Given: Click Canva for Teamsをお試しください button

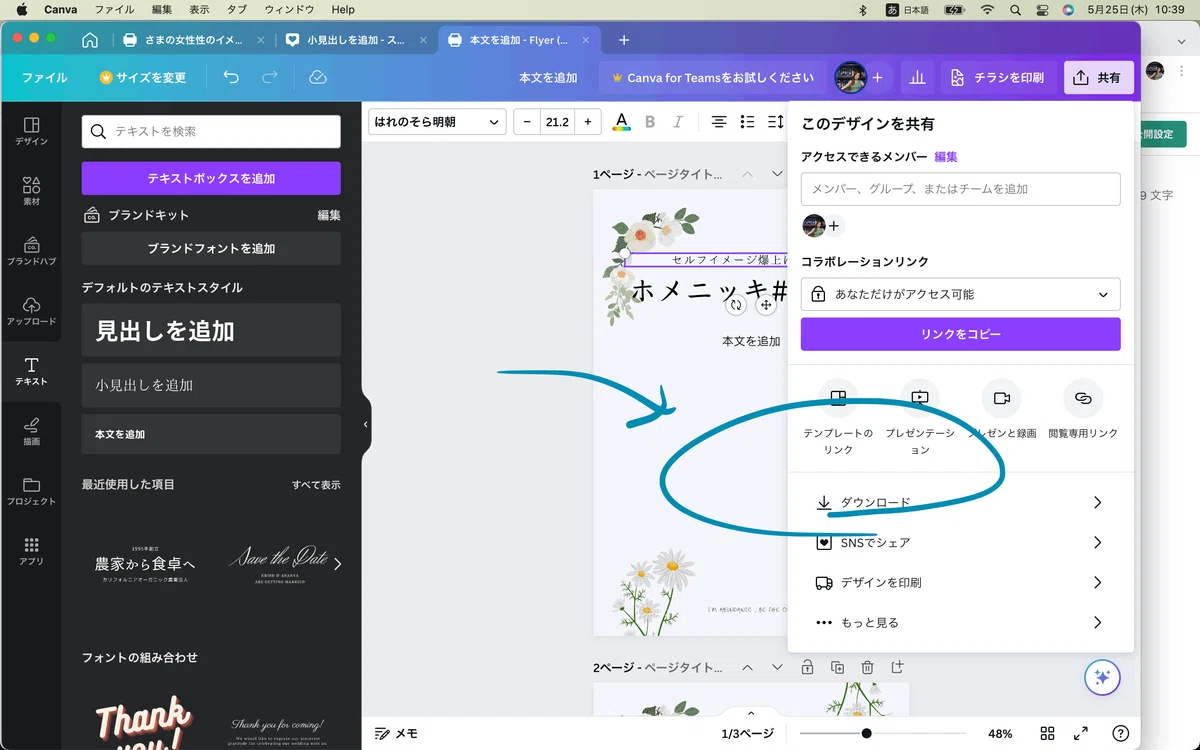Looking at the screenshot, I should (x=713, y=77).
